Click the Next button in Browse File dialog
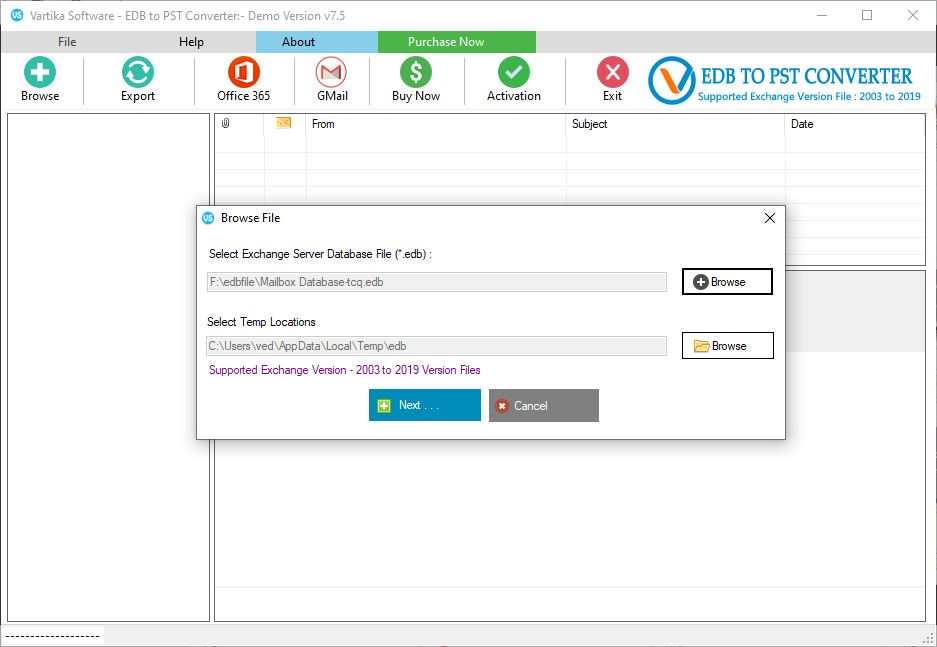This screenshot has width=937, height=647. click(425, 405)
